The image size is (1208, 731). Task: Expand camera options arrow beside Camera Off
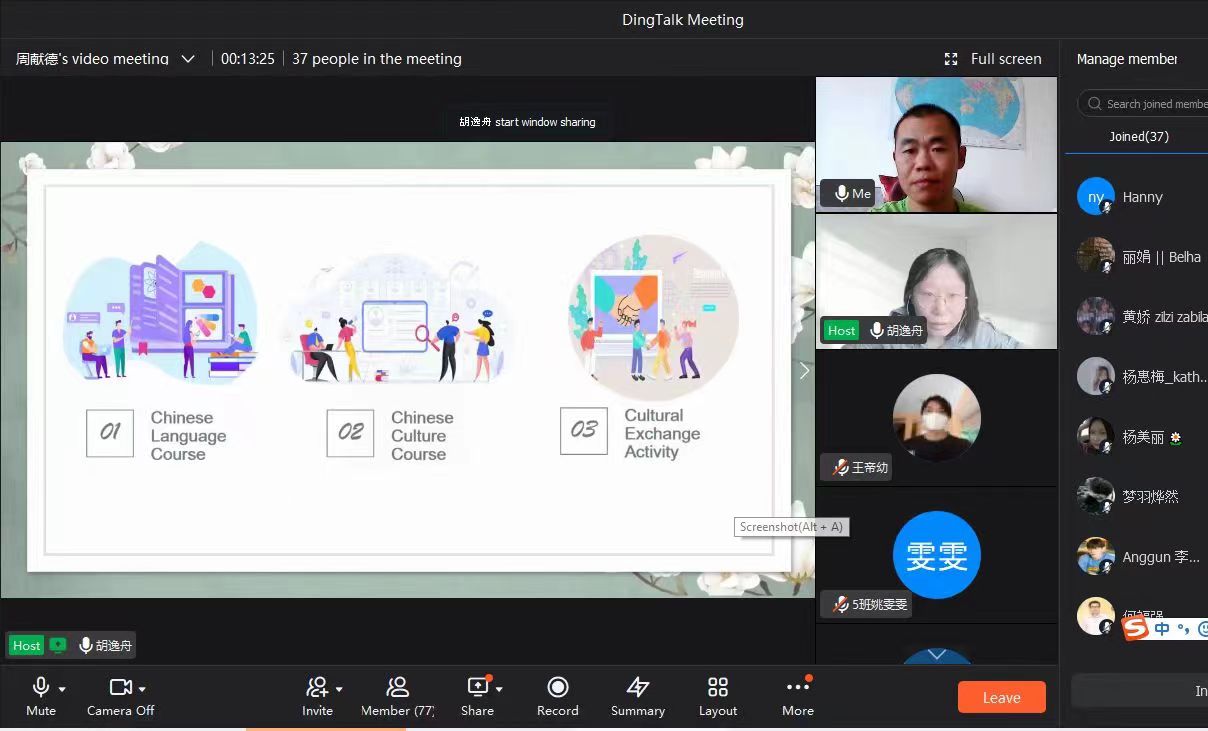(x=142, y=689)
